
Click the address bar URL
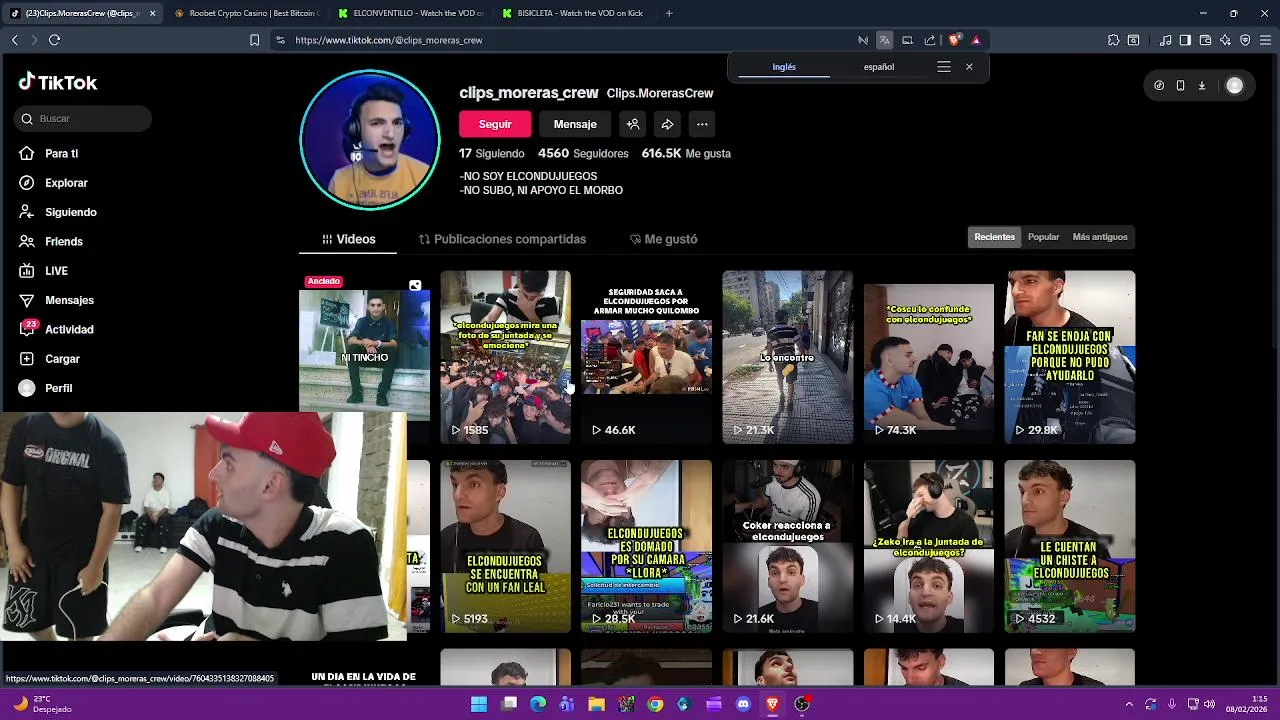(389, 40)
